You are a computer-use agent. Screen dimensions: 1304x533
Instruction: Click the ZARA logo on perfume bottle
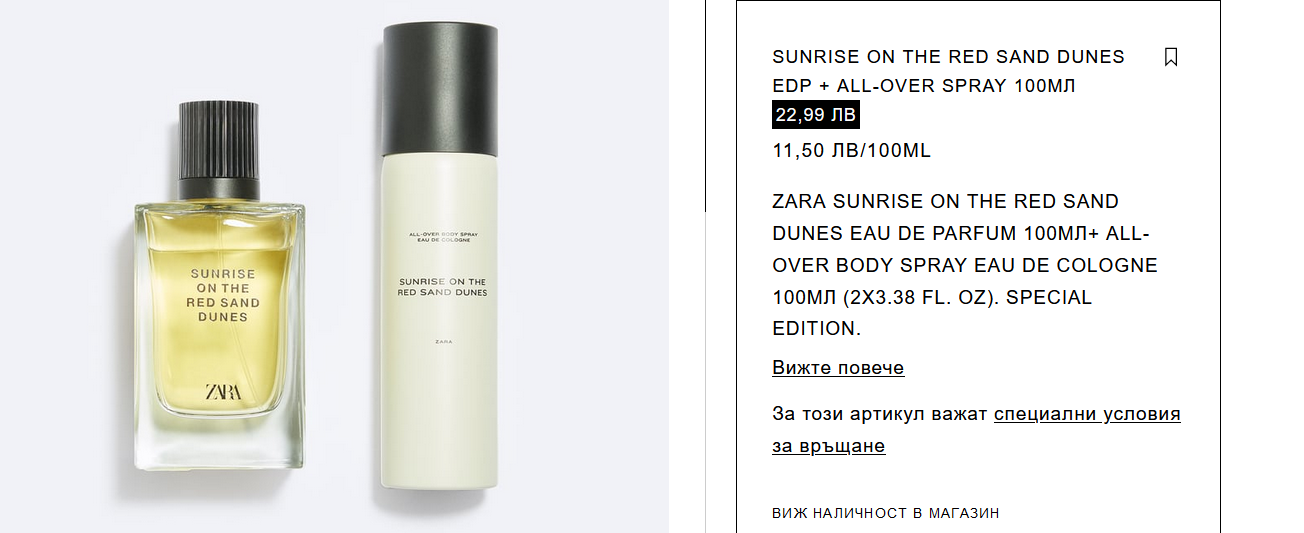pyautogui.click(x=222, y=392)
